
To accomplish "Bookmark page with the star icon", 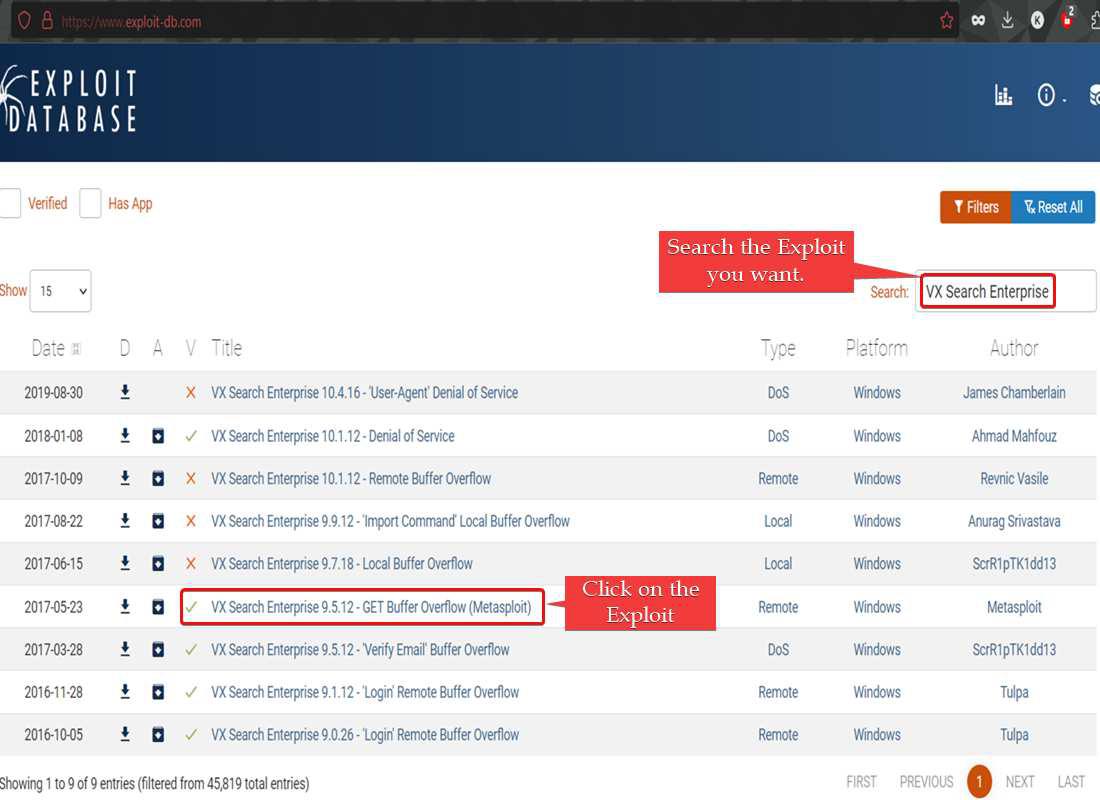I will coord(946,20).
